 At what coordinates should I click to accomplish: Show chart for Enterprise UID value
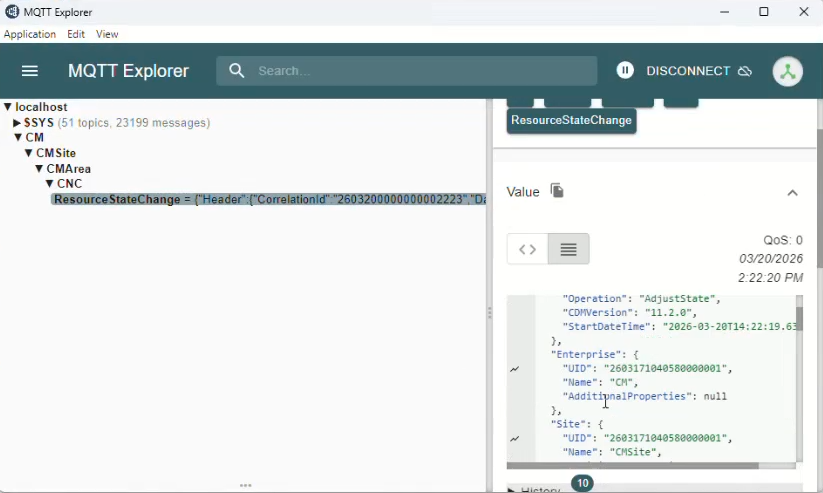pos(515,368)
